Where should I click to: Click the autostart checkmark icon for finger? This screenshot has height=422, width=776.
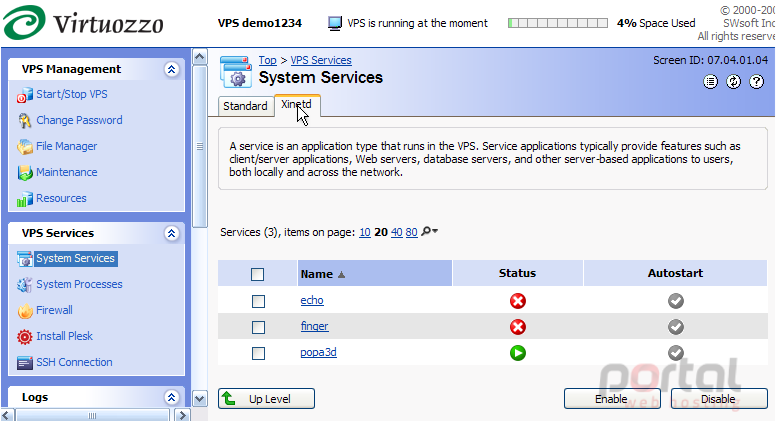click(676, 327)
